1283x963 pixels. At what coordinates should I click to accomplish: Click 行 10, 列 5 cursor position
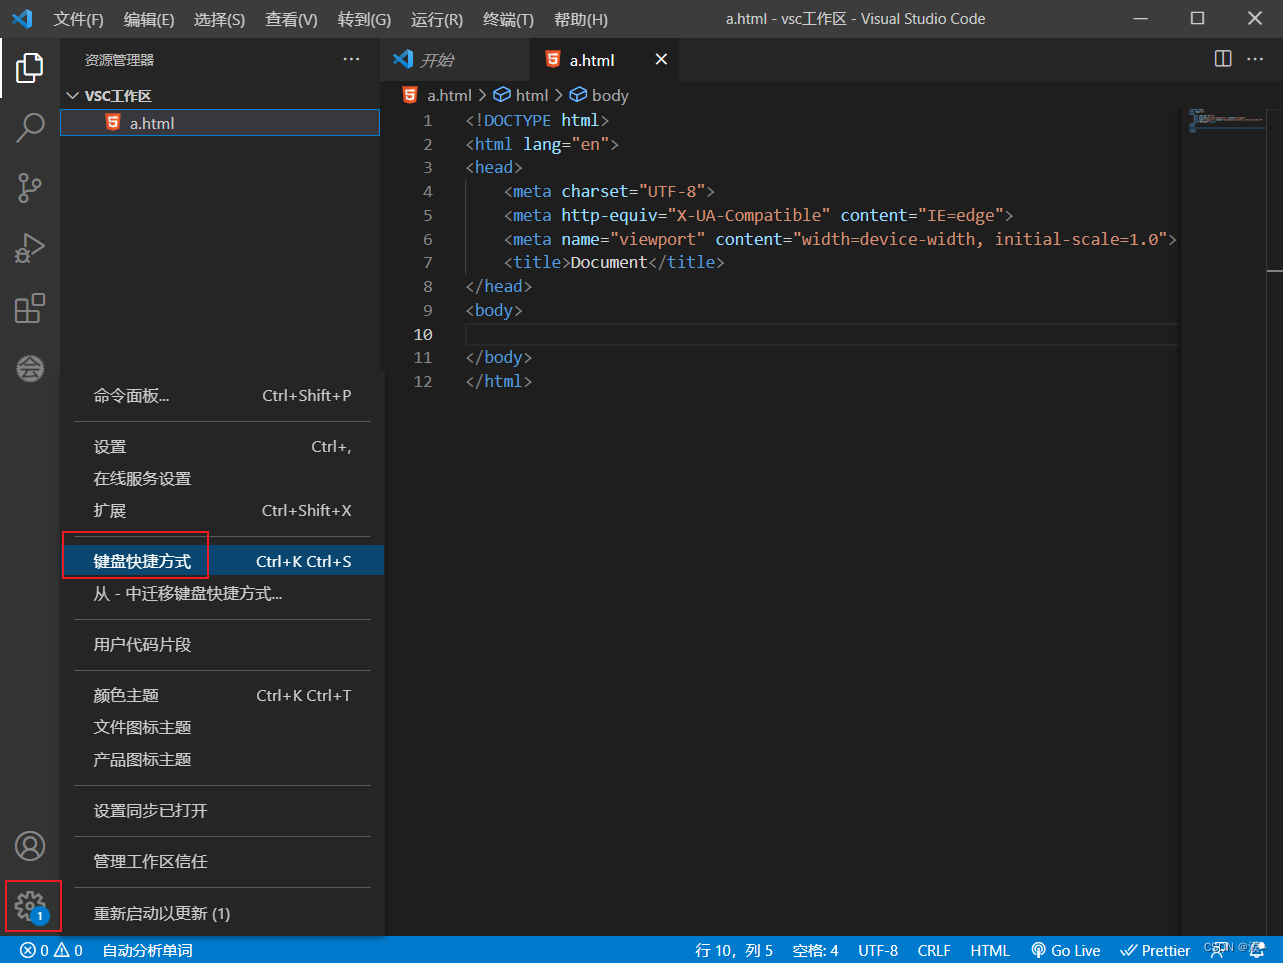point(734,950)
